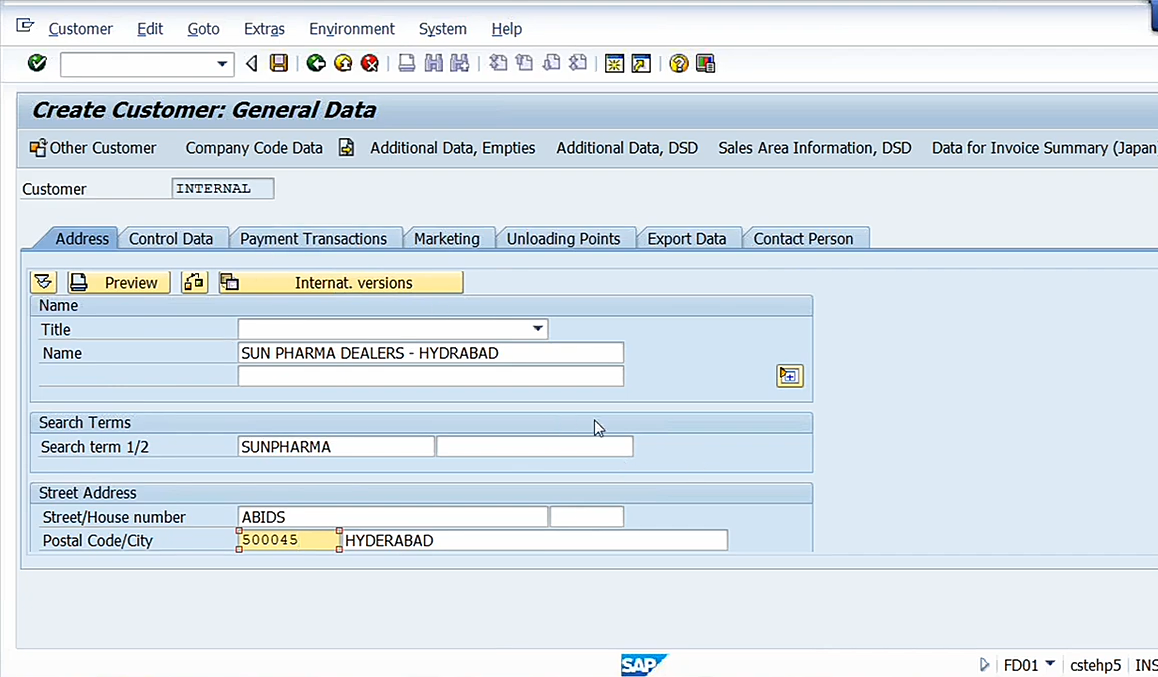Click the Find Next binoculars icon
Screen dimensions: 1158x677
pyautogui.click(x=459, y=63)
